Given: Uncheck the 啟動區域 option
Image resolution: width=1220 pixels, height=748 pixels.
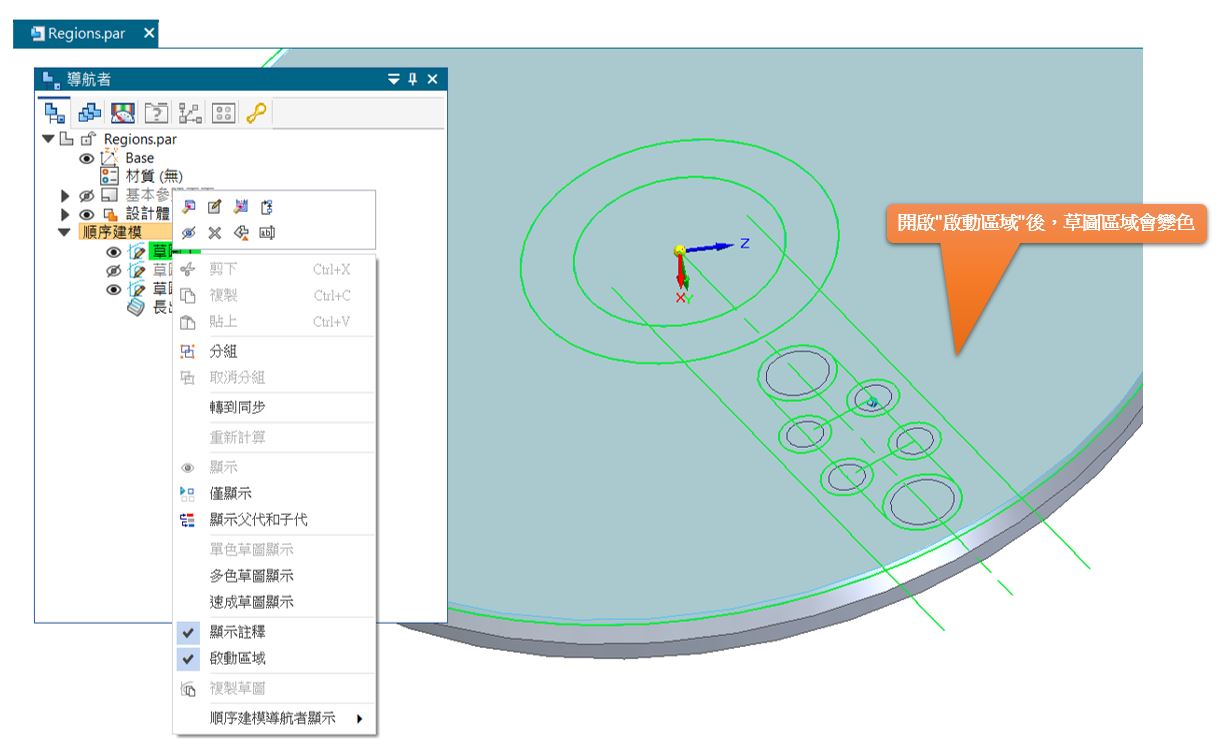Looking at the screenshot, I should tap(237, 659).
